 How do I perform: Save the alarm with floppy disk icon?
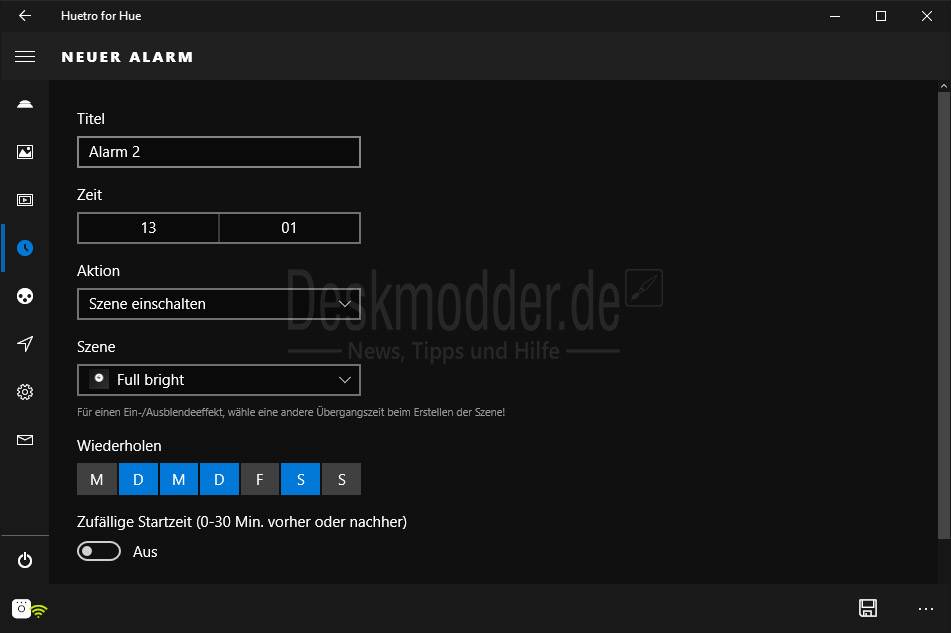868,608
